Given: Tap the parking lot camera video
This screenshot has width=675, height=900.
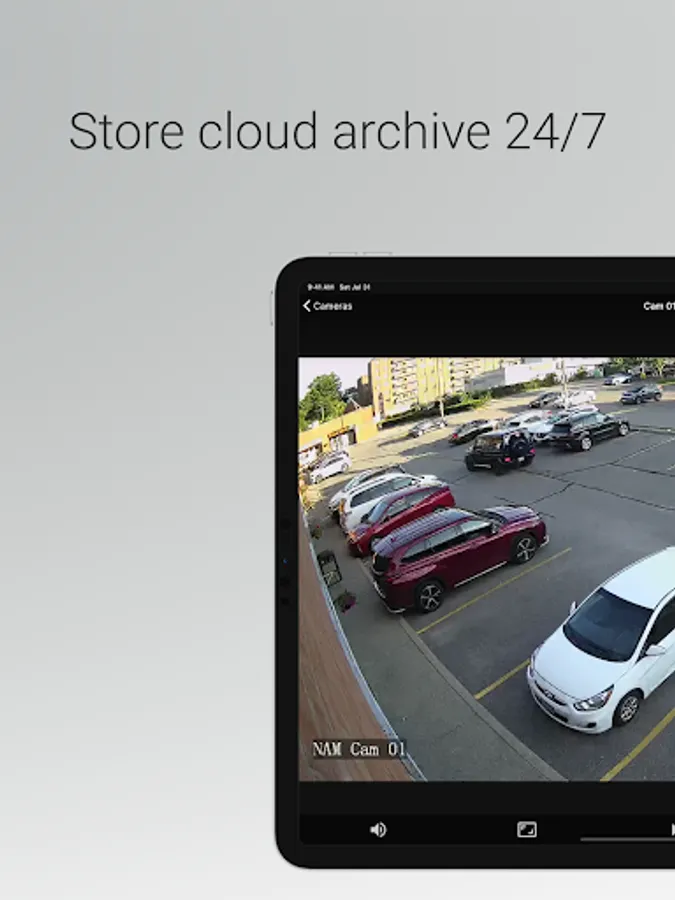Looking at the screenshot, I should (x=487, y=569).
